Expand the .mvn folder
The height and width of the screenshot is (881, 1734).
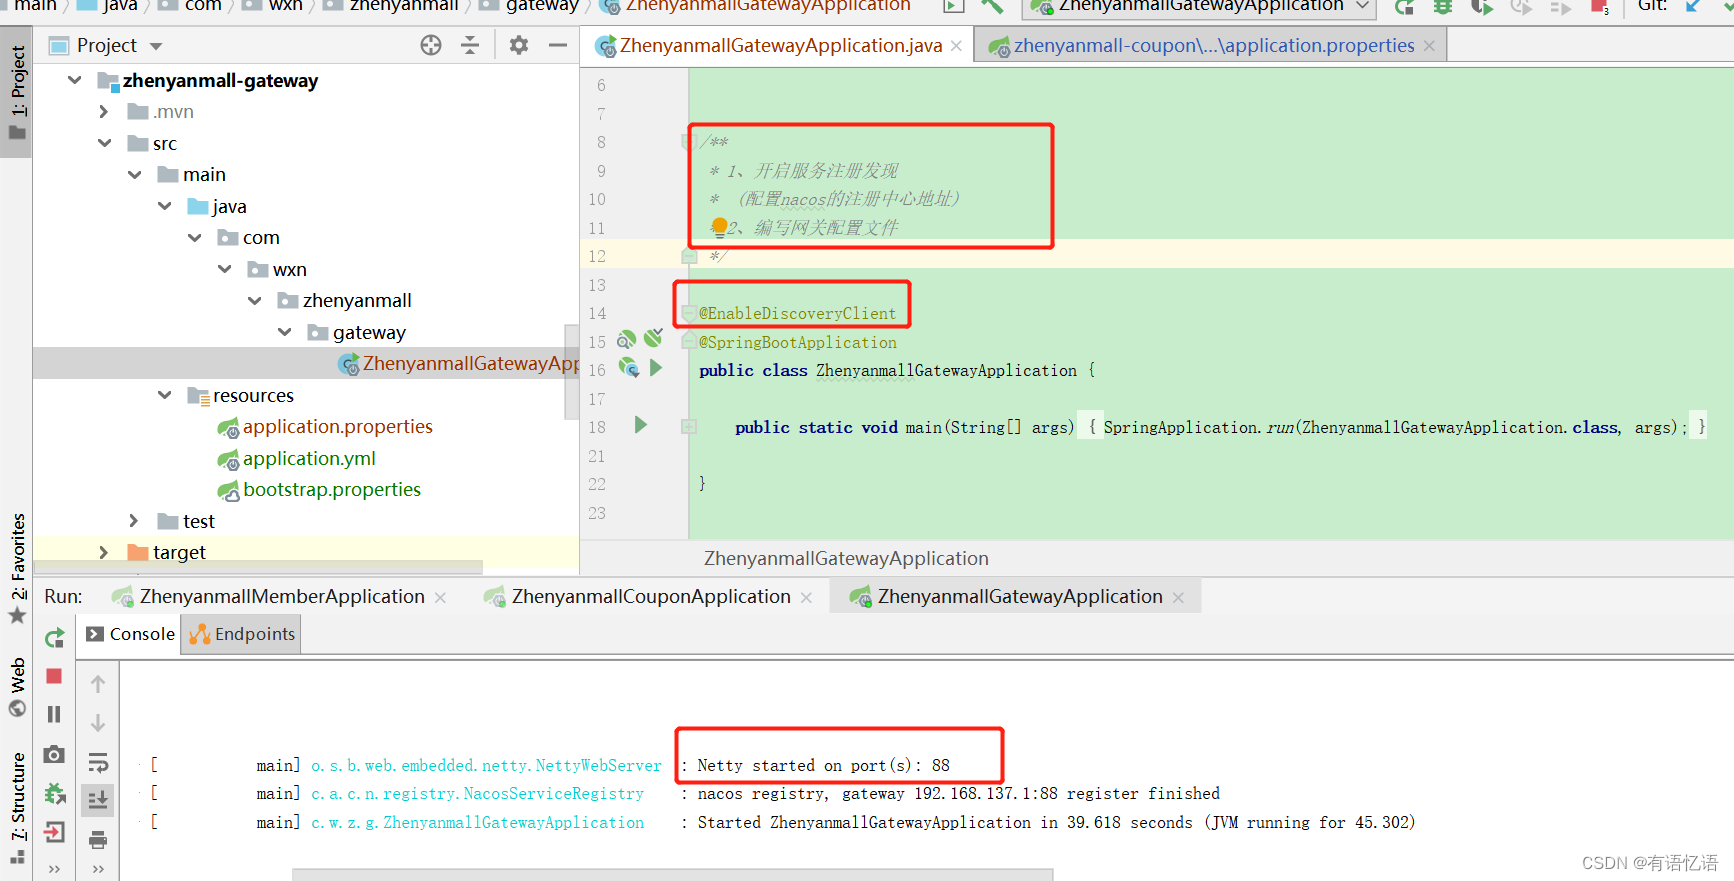click(x=104, y=111)
